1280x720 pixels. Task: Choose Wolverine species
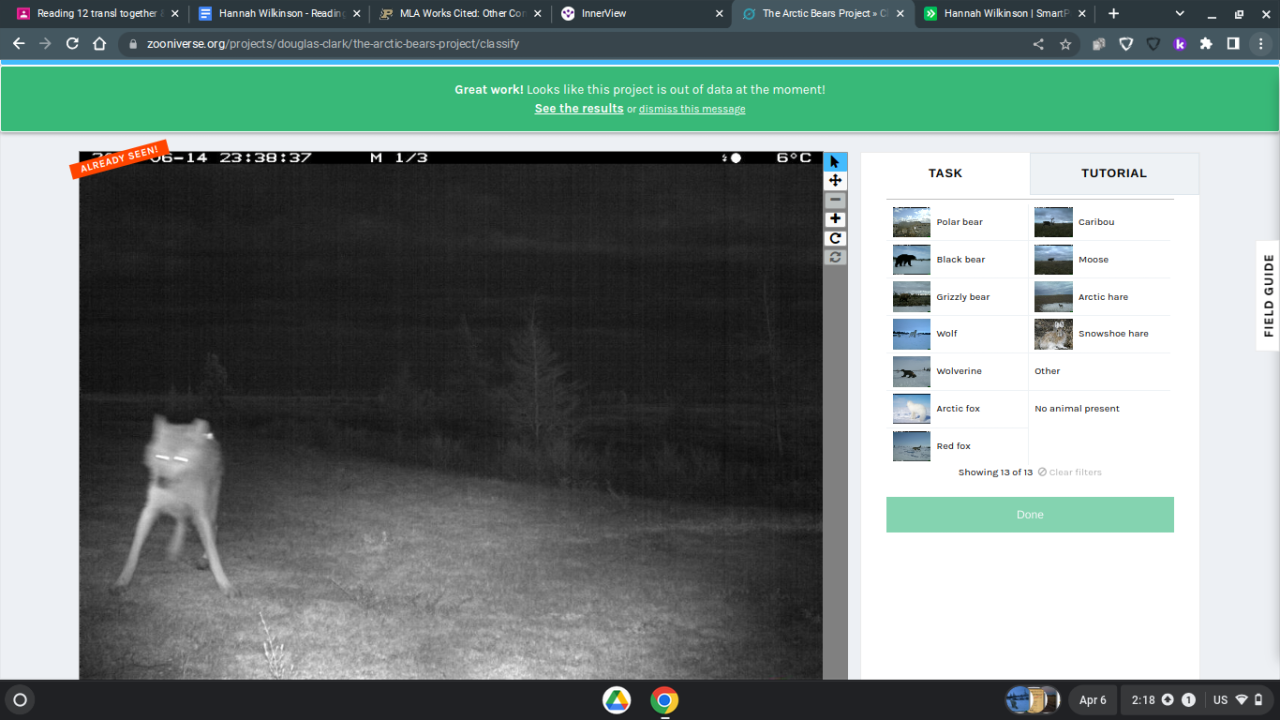(x=957, y=371)
